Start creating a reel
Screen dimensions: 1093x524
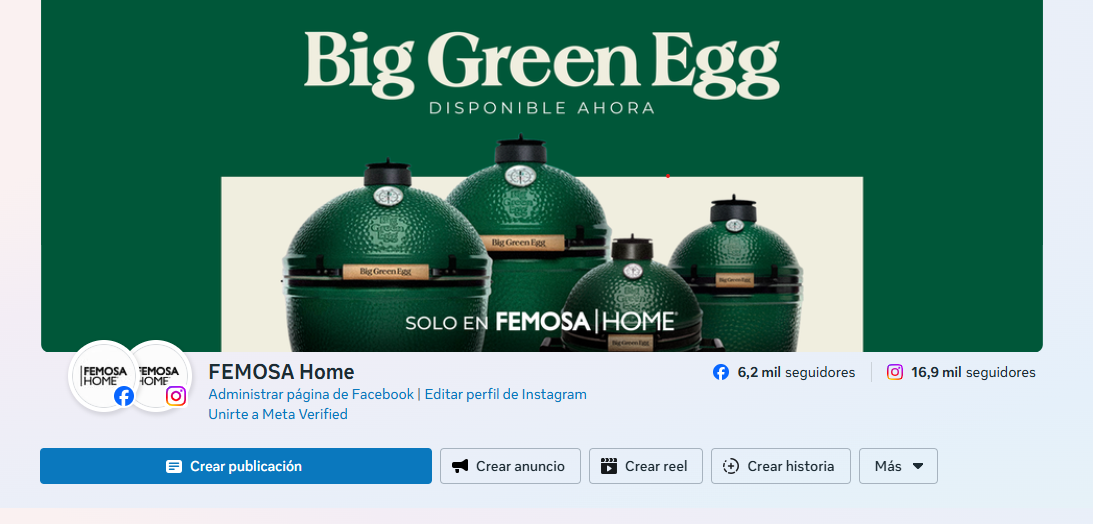(x=645, y=466)
